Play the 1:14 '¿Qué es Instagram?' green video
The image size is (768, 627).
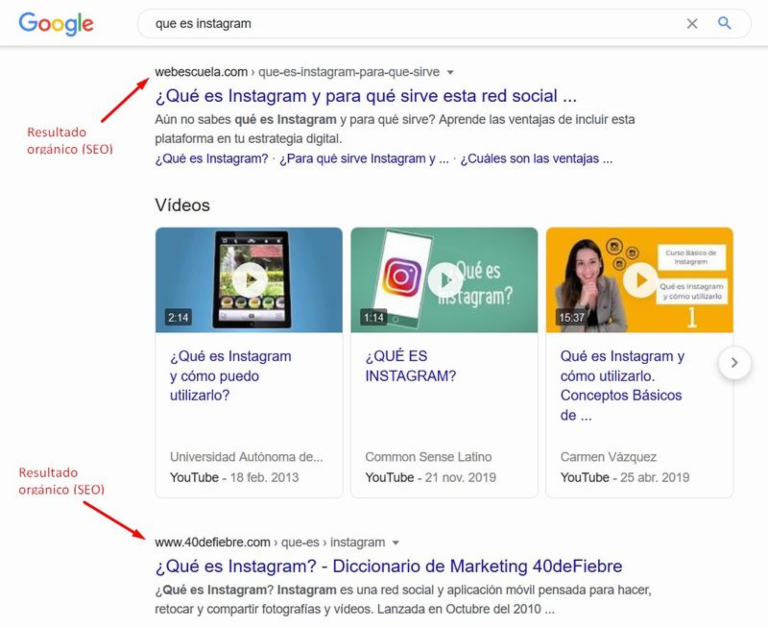pos(444,280)
